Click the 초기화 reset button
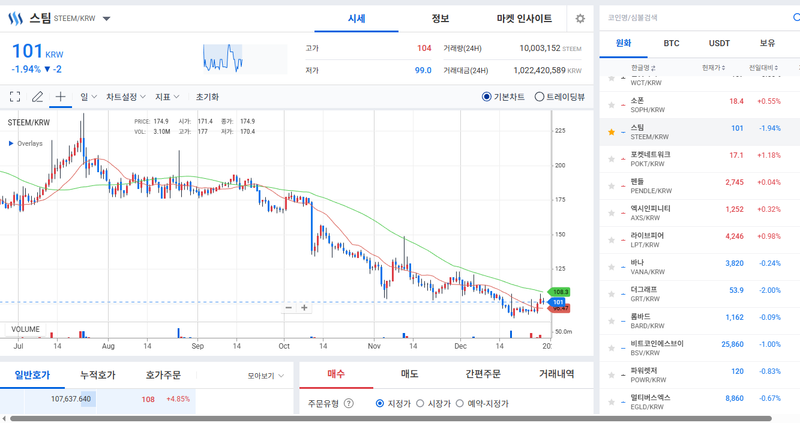Viewport: 800px width, 423px height. pos(207,97)
